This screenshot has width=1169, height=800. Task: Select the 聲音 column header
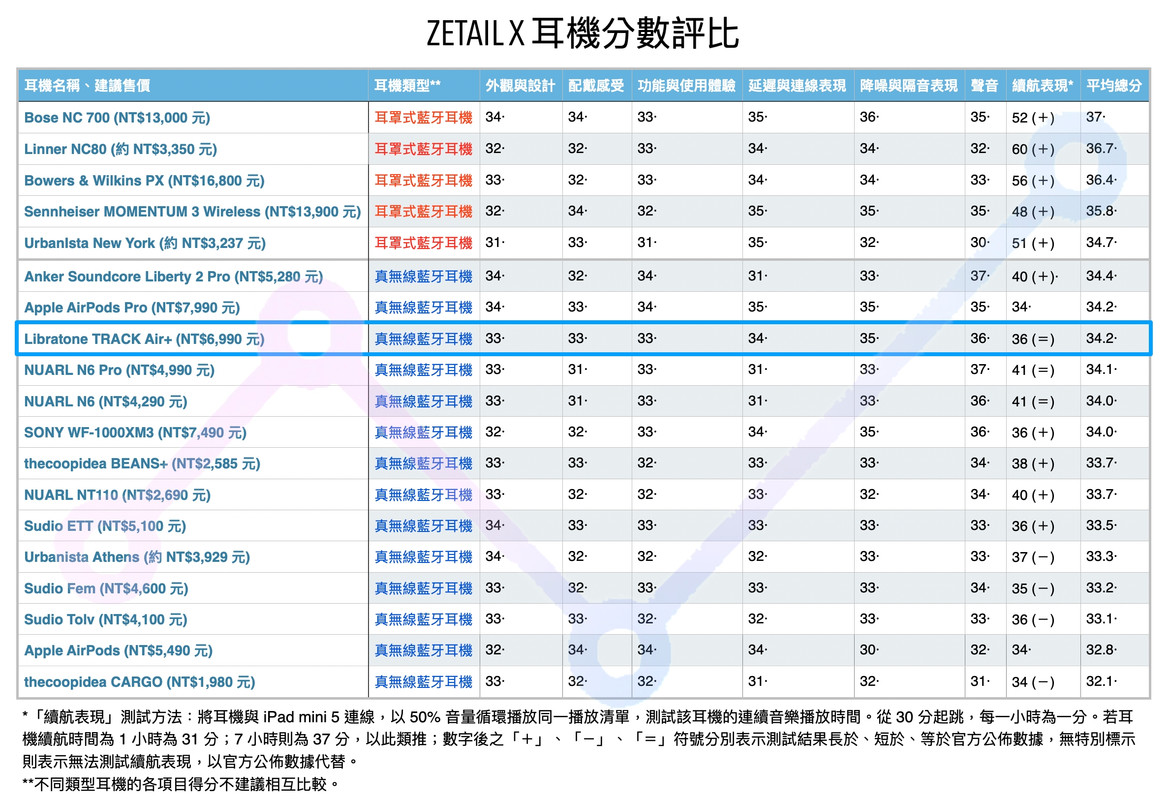point(984,86)
